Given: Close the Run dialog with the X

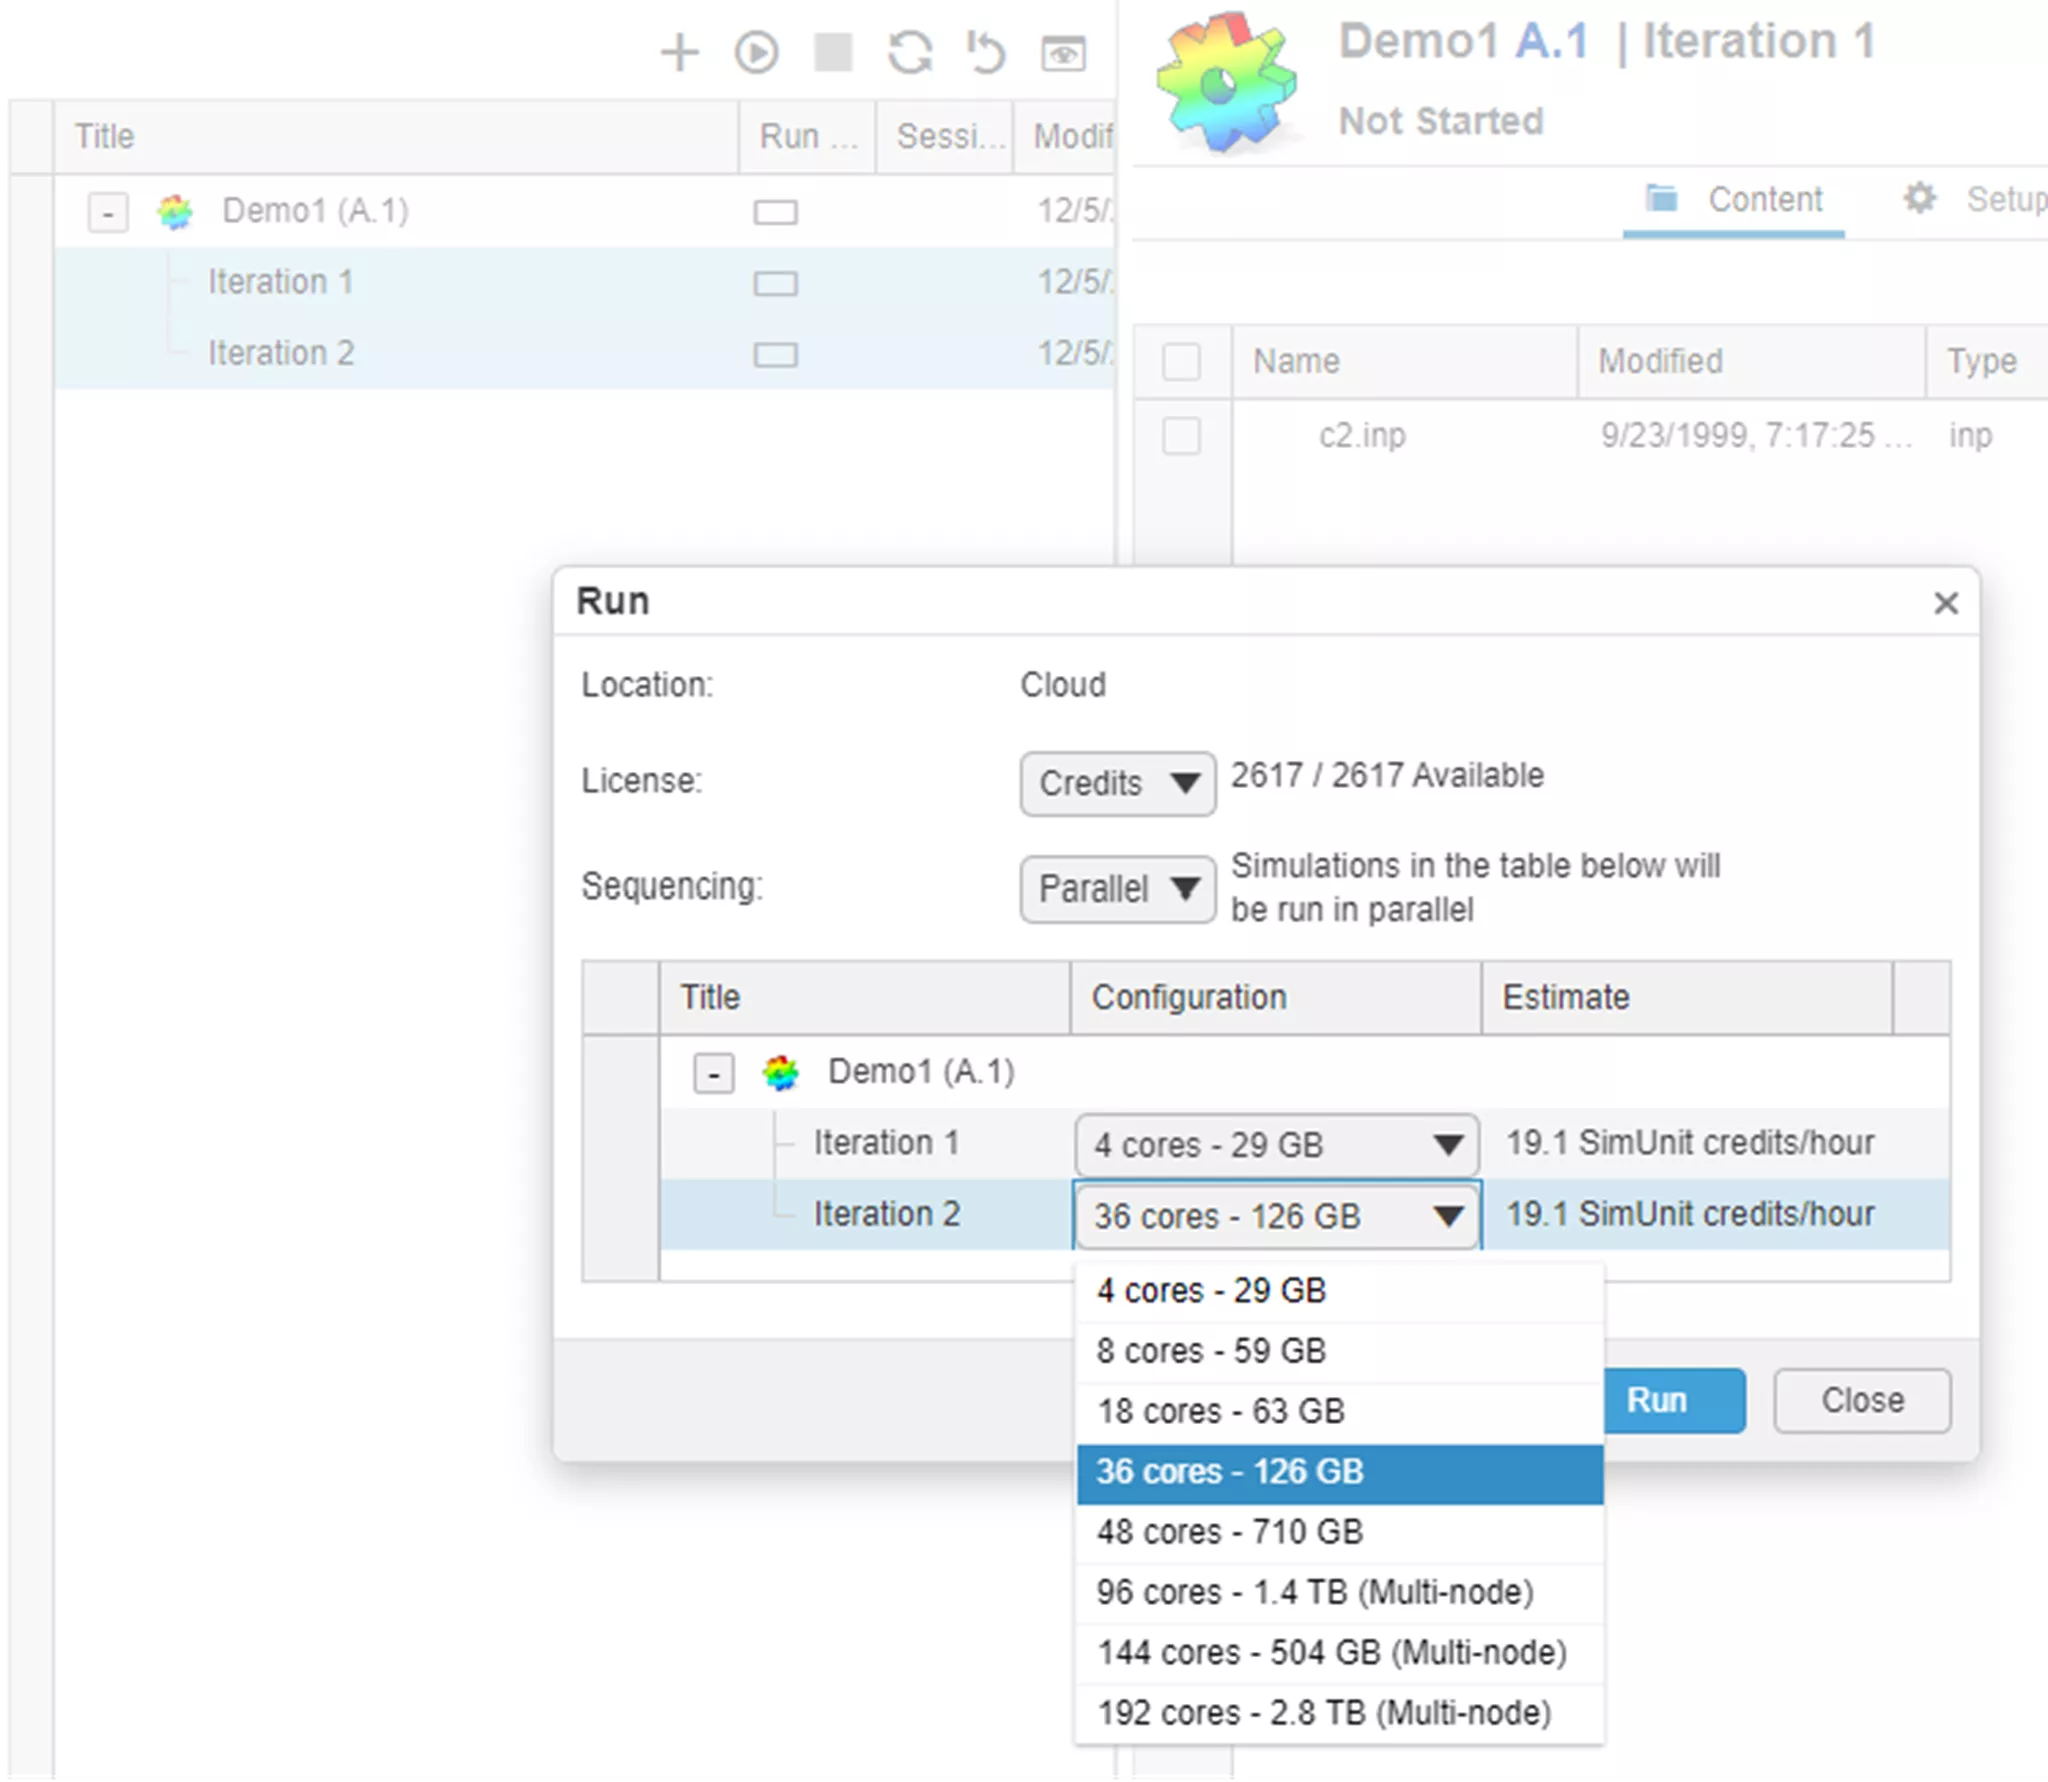Looking at the screenshot, I should click(1945, 603).
